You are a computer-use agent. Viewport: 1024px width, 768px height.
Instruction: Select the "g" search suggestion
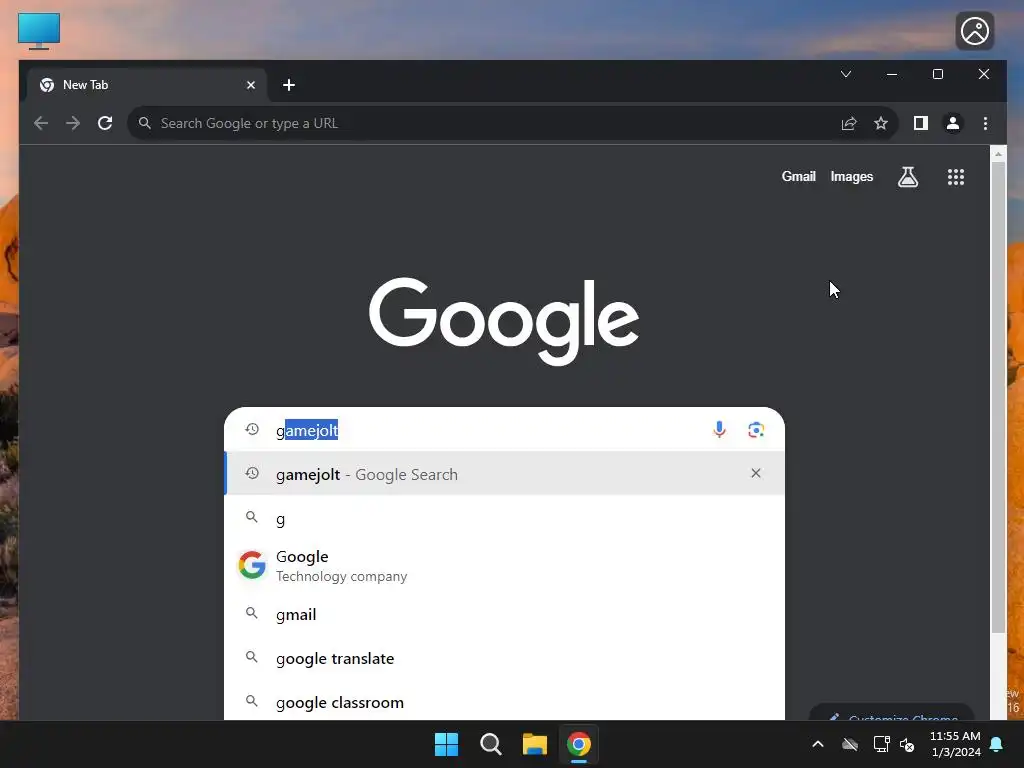pyautogui.click(x=504, y=519)
